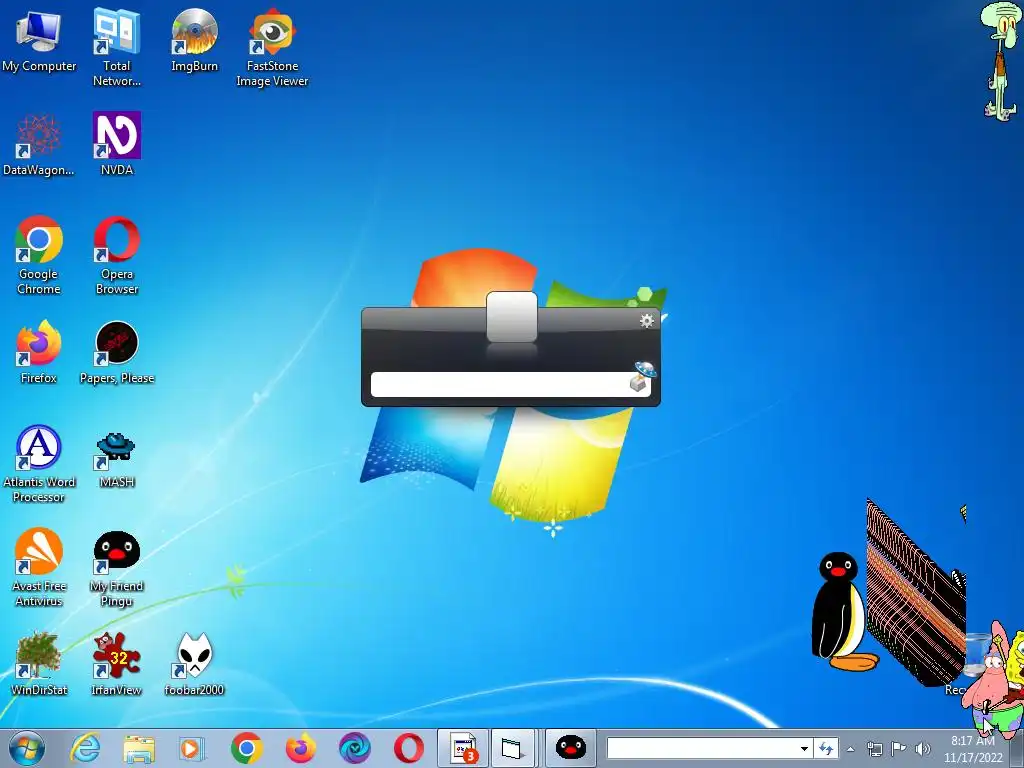Open the Action Center flag tray icon
Screen dimensions: 1024x768
point(899,749)
